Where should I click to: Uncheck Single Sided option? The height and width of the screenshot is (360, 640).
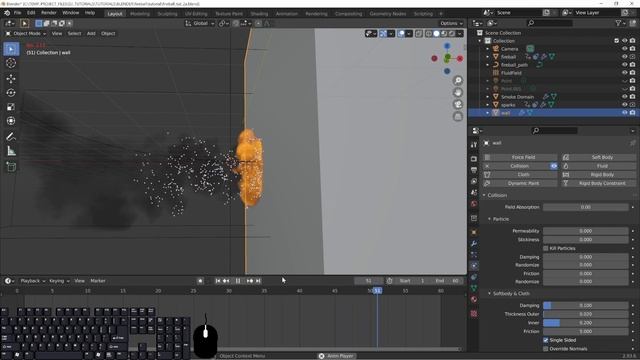tap(546, 340)
